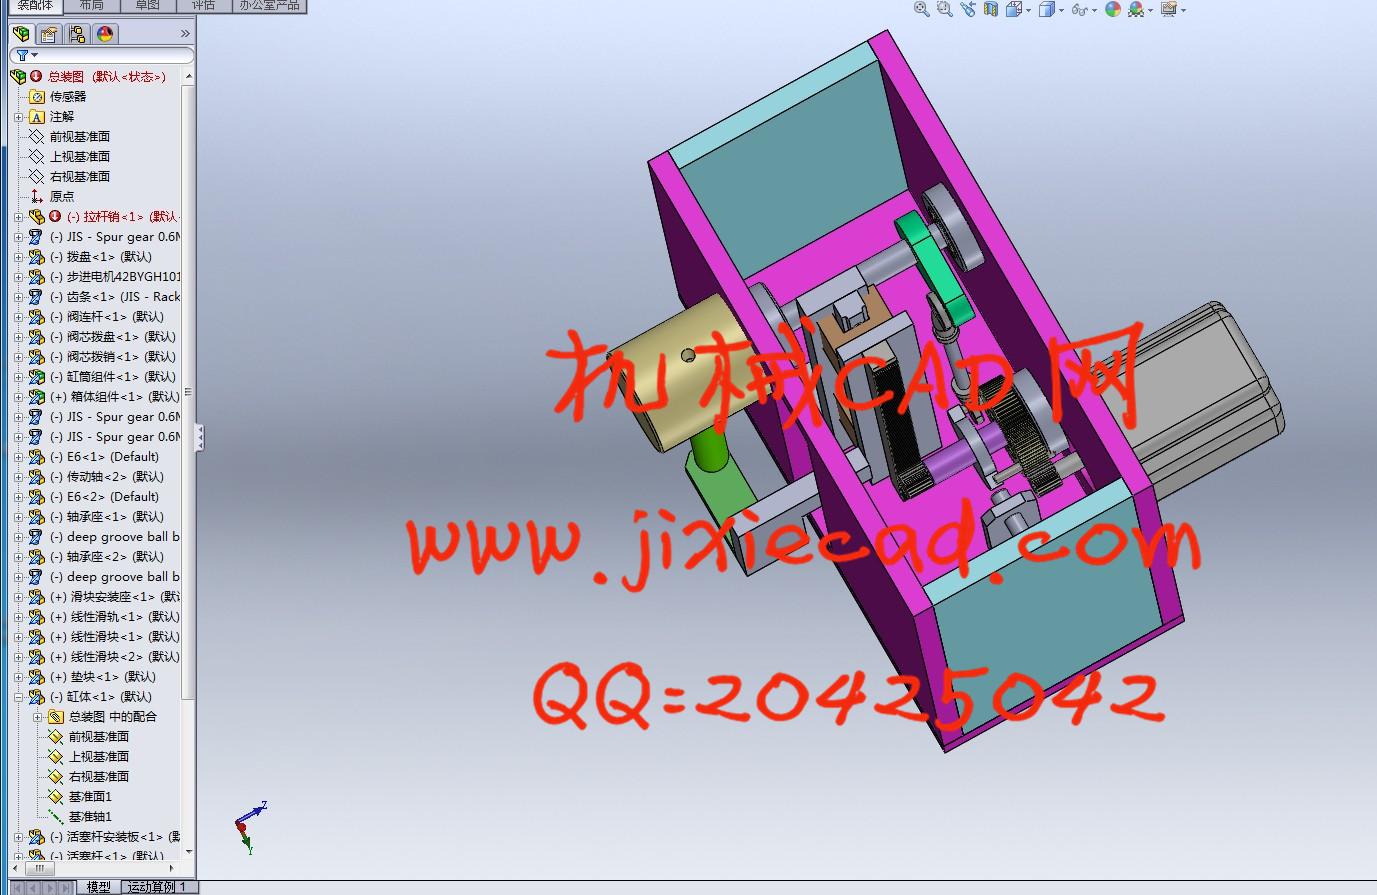The height and width of the screenshot is (895, 1377).
Task: Collapse the feature tree panel using side handle
Action: (199, 437)
